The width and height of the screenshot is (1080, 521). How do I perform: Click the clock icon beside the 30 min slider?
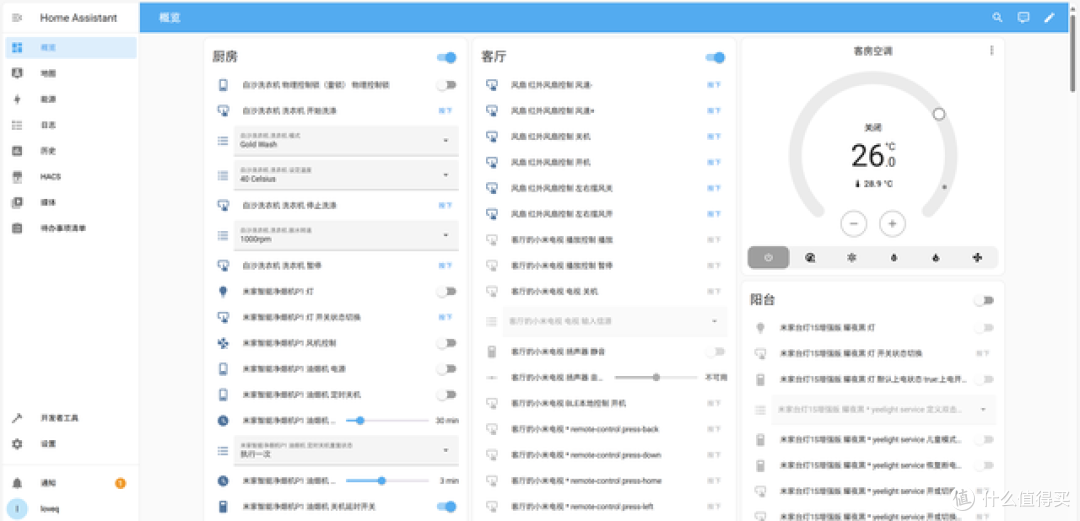(223, 420)
